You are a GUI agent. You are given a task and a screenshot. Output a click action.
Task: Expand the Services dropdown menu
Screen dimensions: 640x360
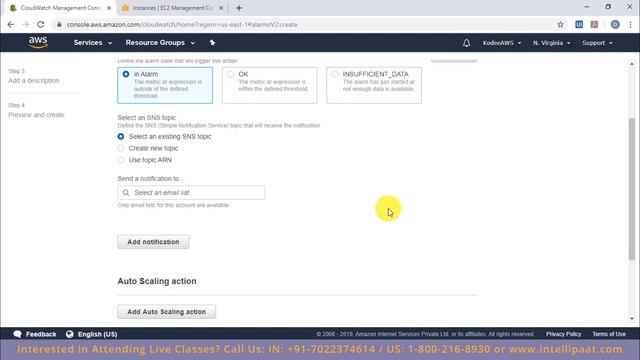pos(93,42)
